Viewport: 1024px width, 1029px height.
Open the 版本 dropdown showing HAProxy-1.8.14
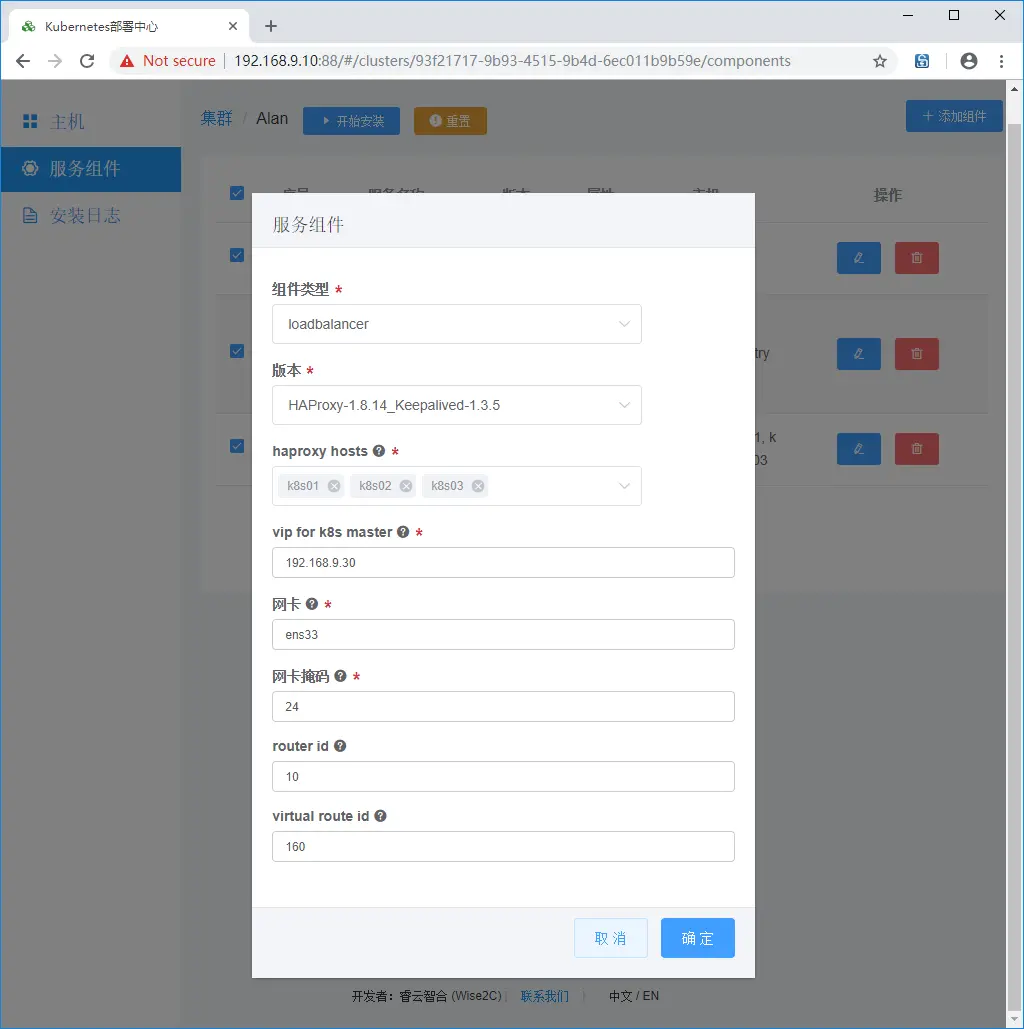tap(456, 405)
